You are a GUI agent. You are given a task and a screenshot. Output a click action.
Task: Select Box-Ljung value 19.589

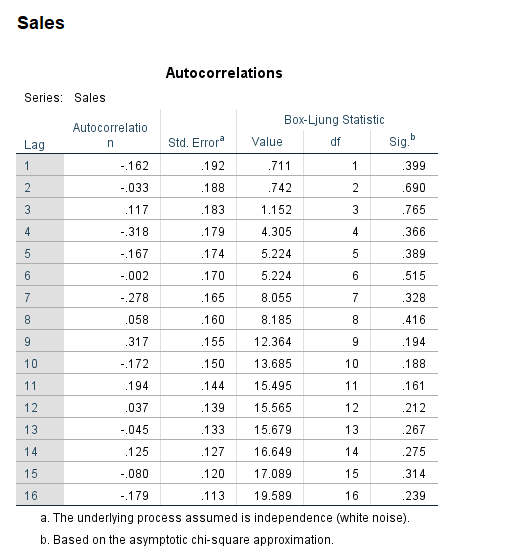pyautogui.click(x=273, y=496)
